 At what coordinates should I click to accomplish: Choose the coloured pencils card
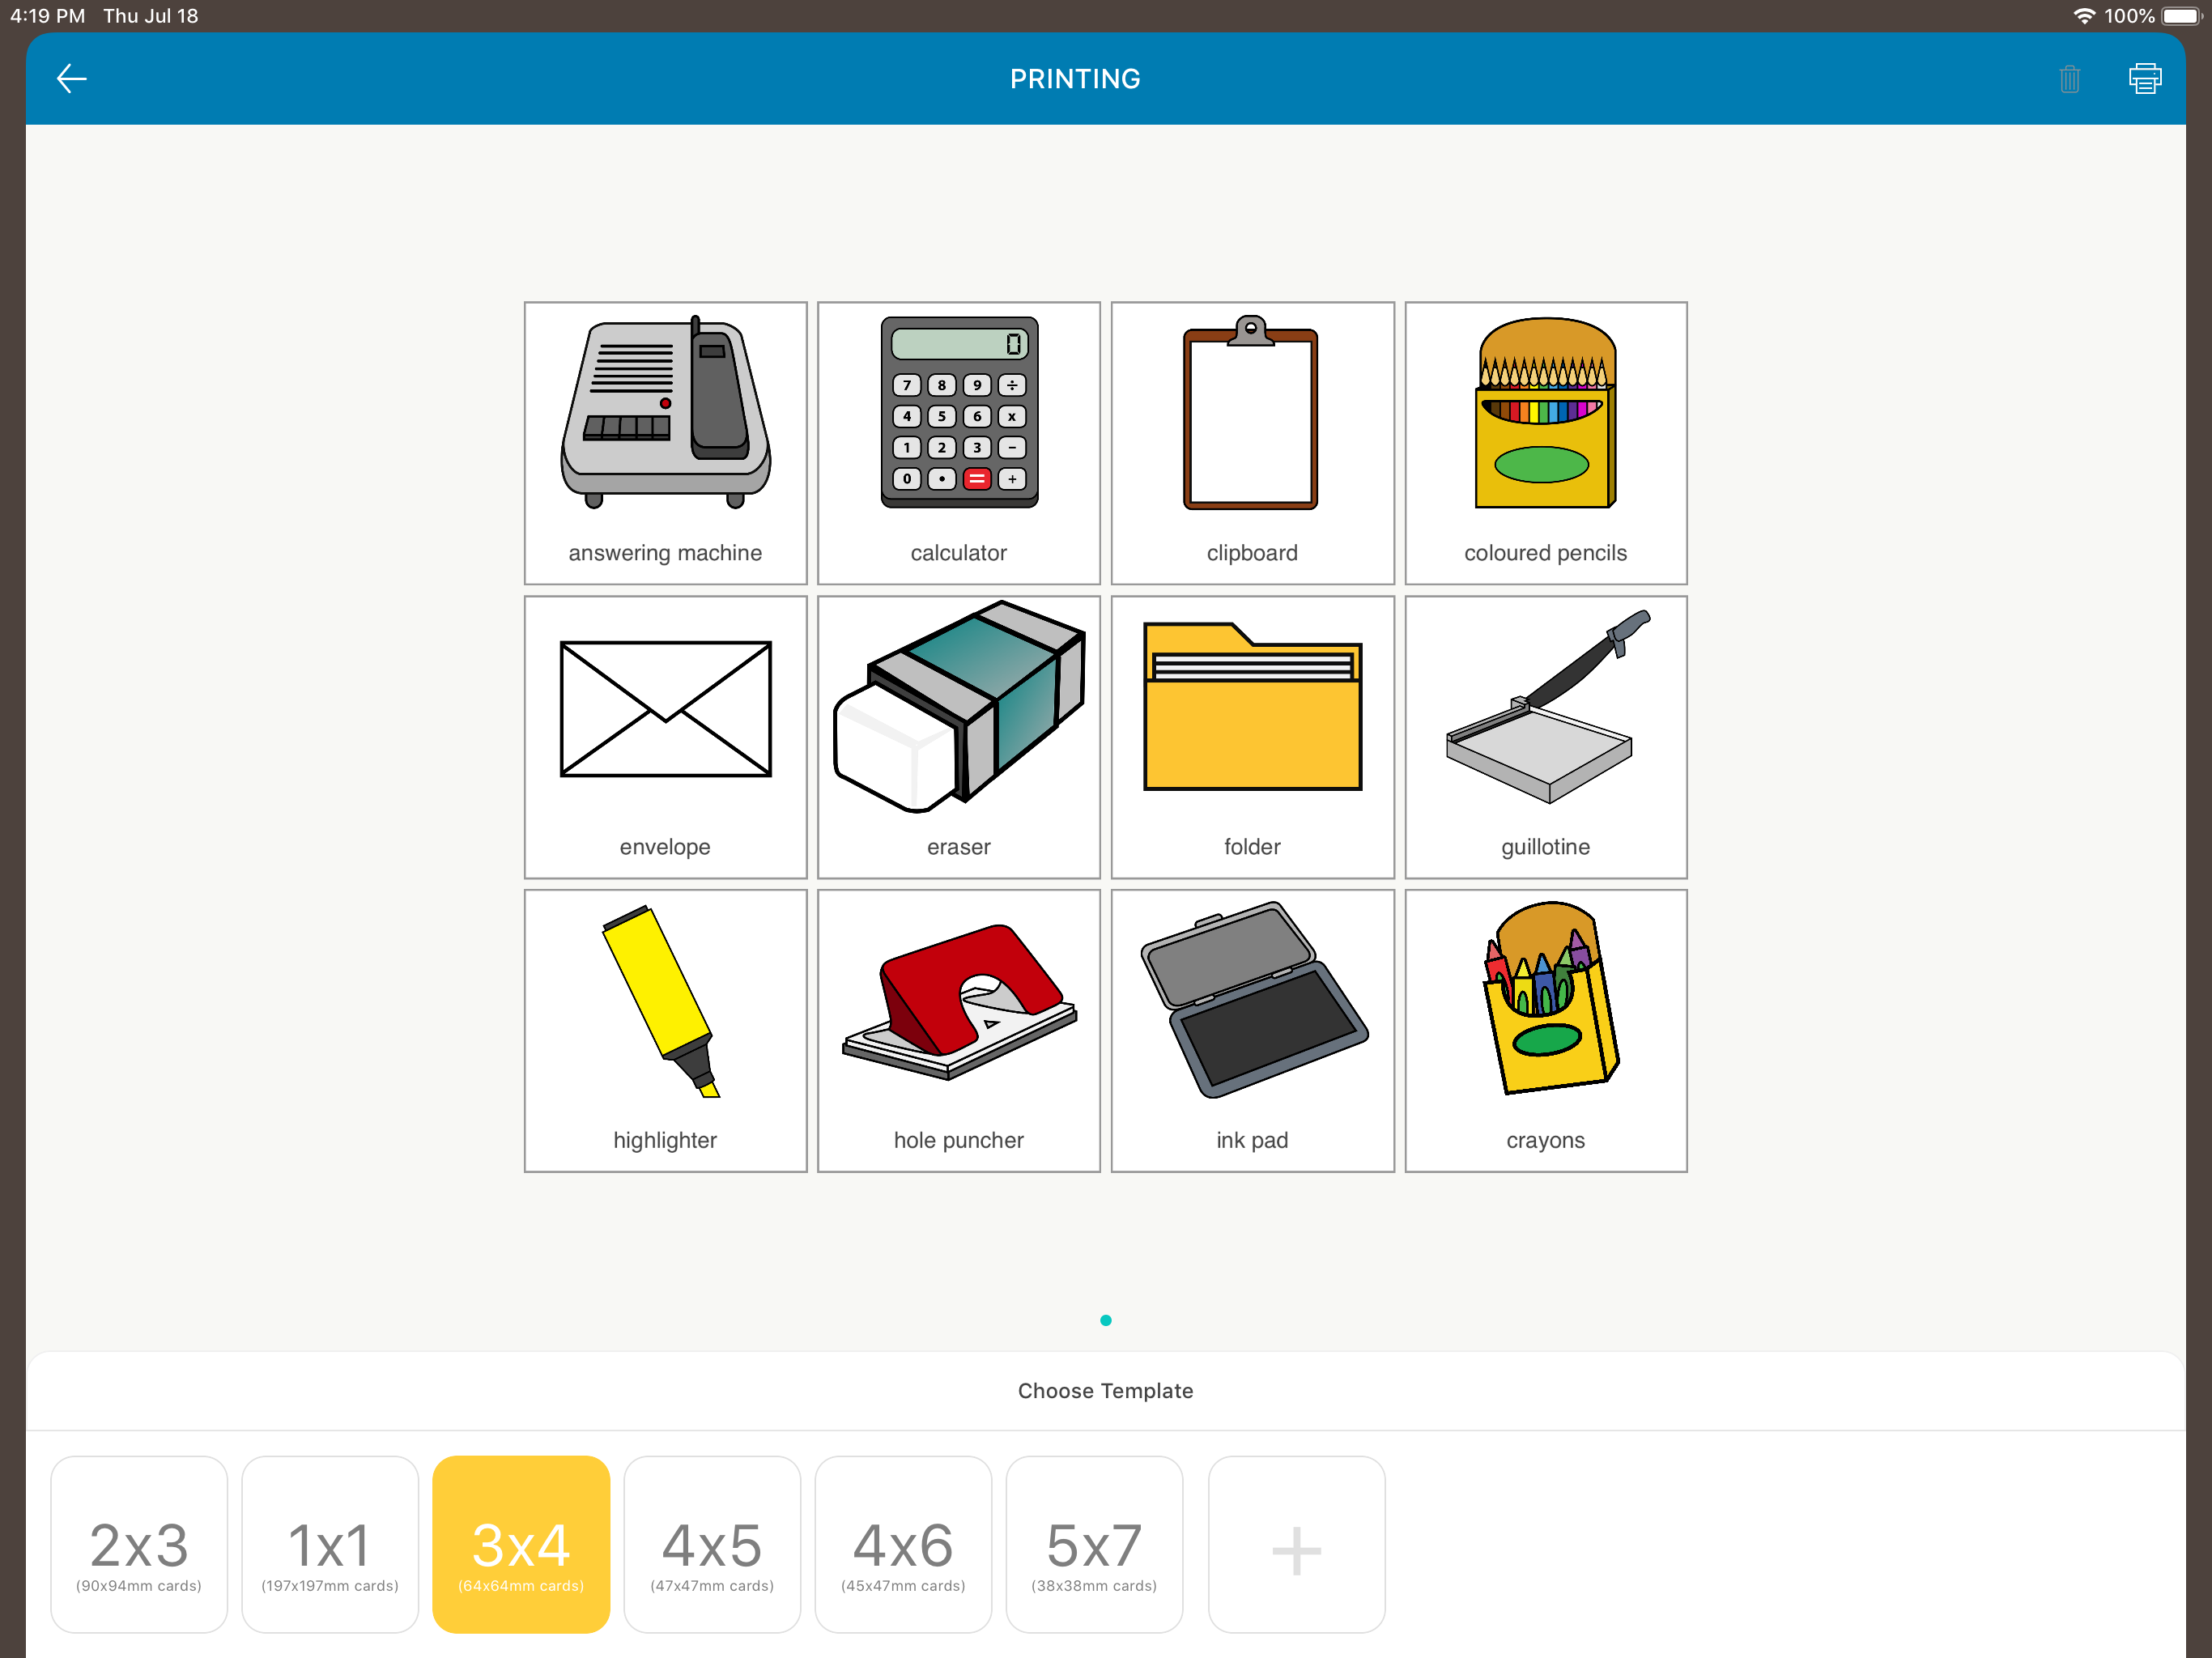pos(1545,442)
